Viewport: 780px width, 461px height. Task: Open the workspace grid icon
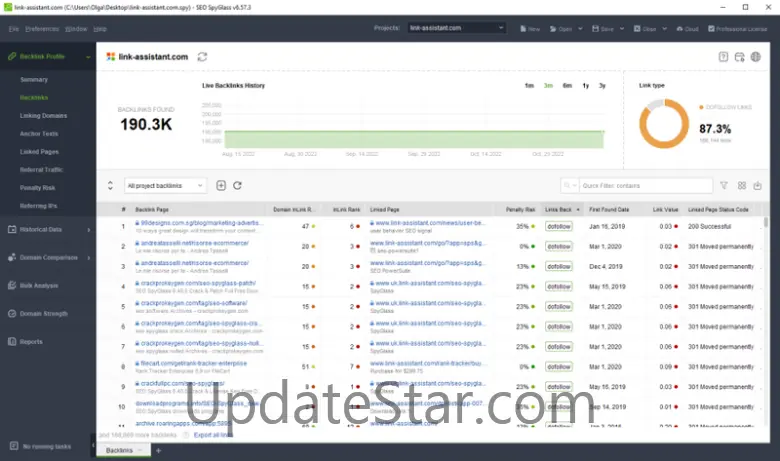coord(742,185)
